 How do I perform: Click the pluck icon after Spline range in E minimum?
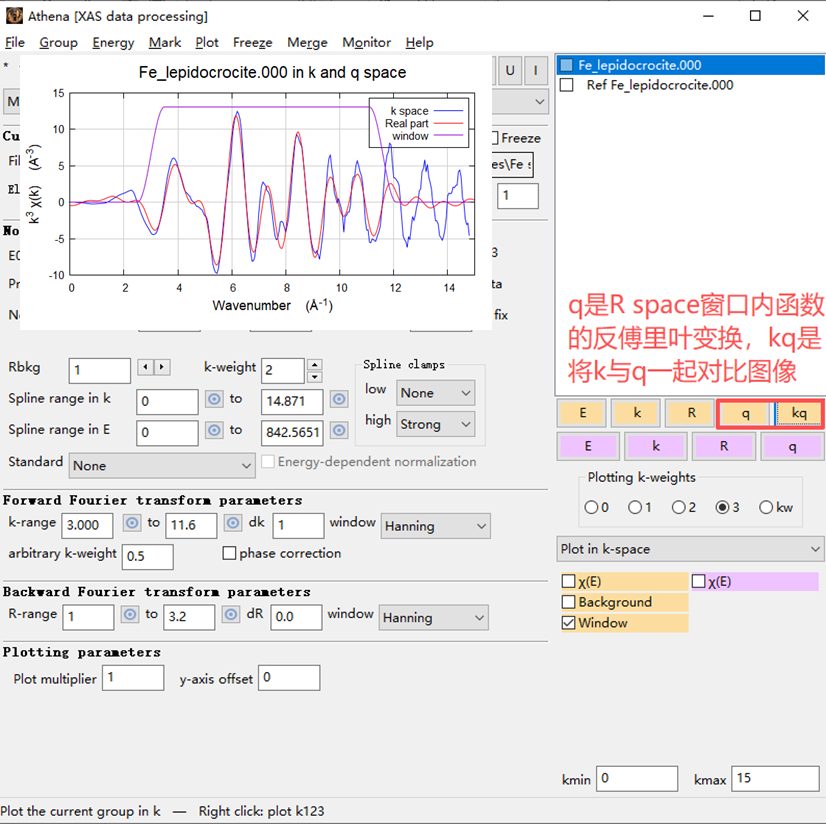[214, 430]
